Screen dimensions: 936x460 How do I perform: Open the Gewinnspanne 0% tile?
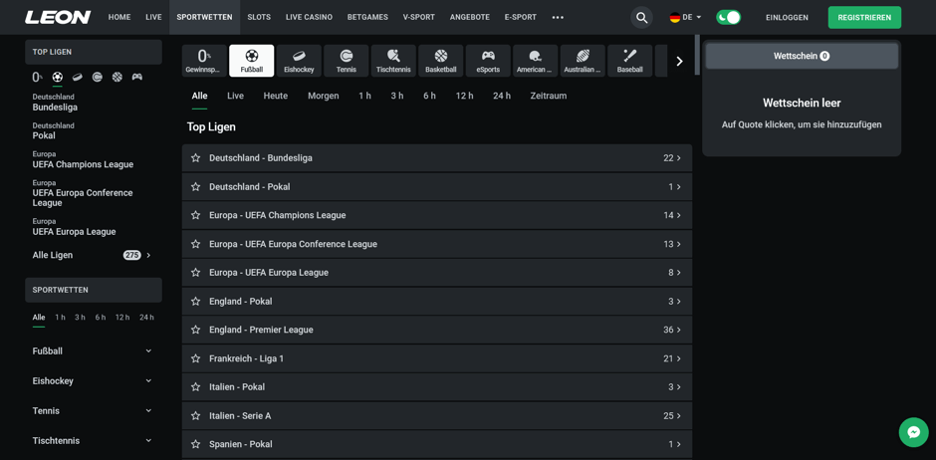tap(204, 61)
